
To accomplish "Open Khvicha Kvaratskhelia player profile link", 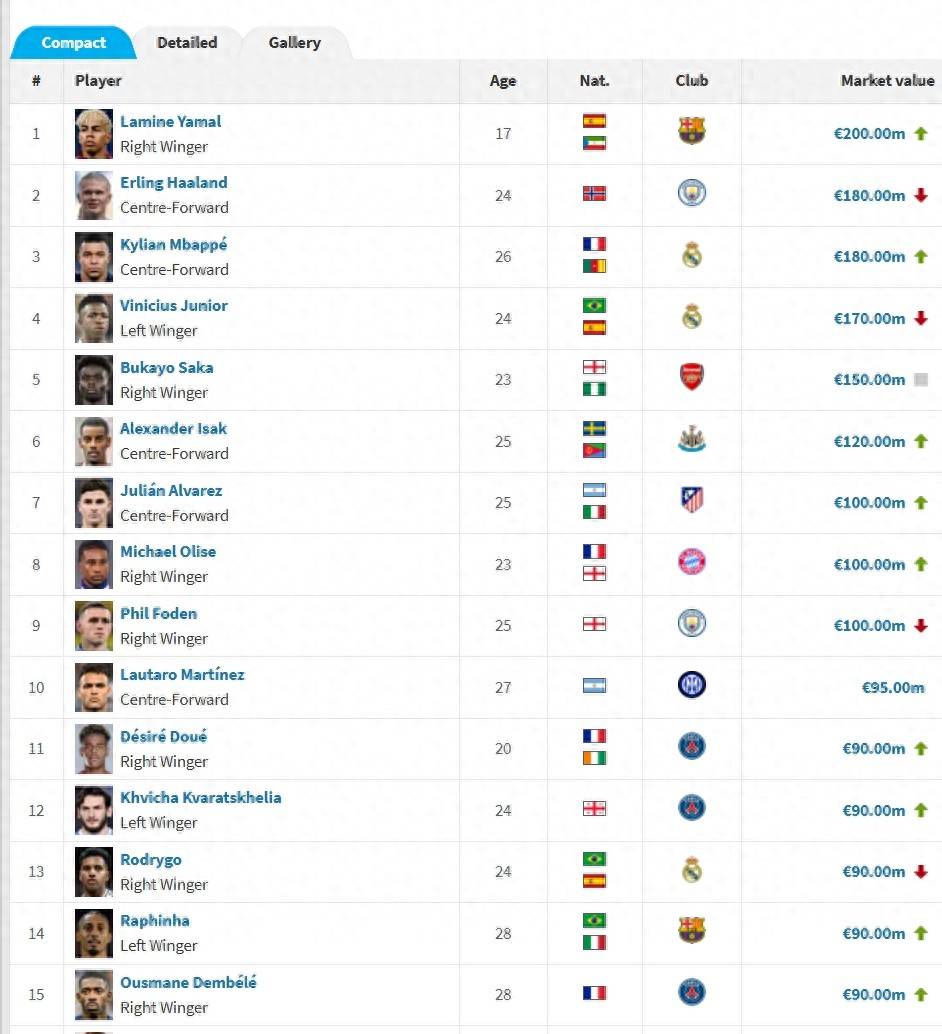I will tap(200, 798).
